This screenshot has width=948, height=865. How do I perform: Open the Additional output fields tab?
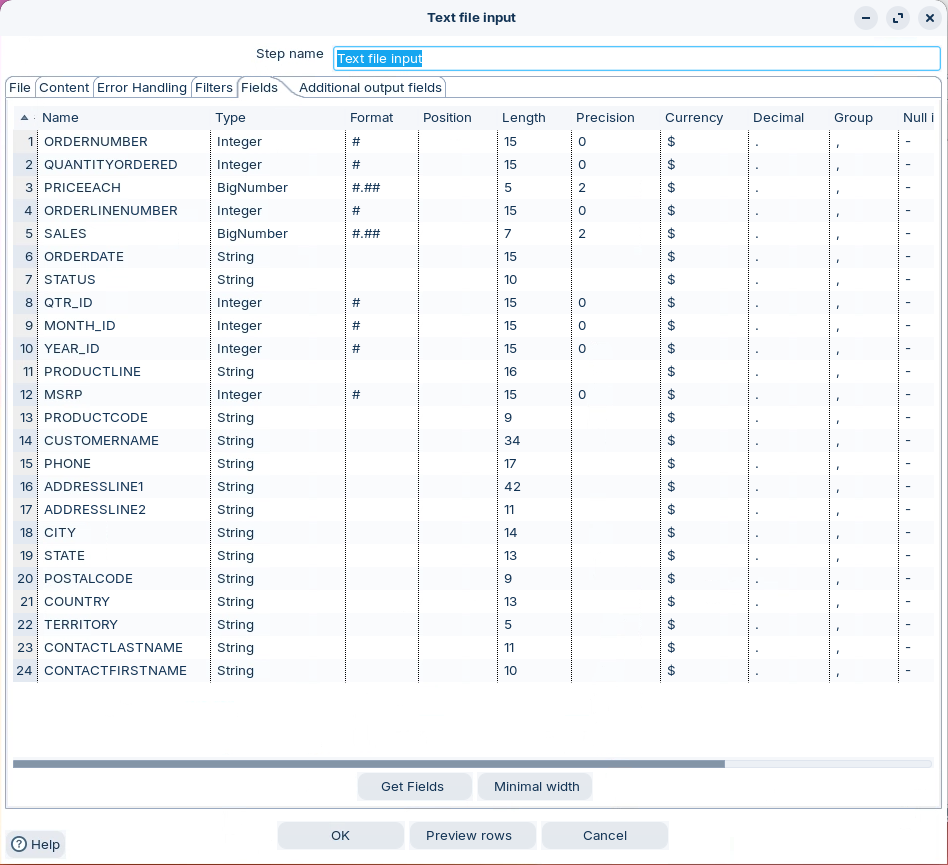pos(370,88)
